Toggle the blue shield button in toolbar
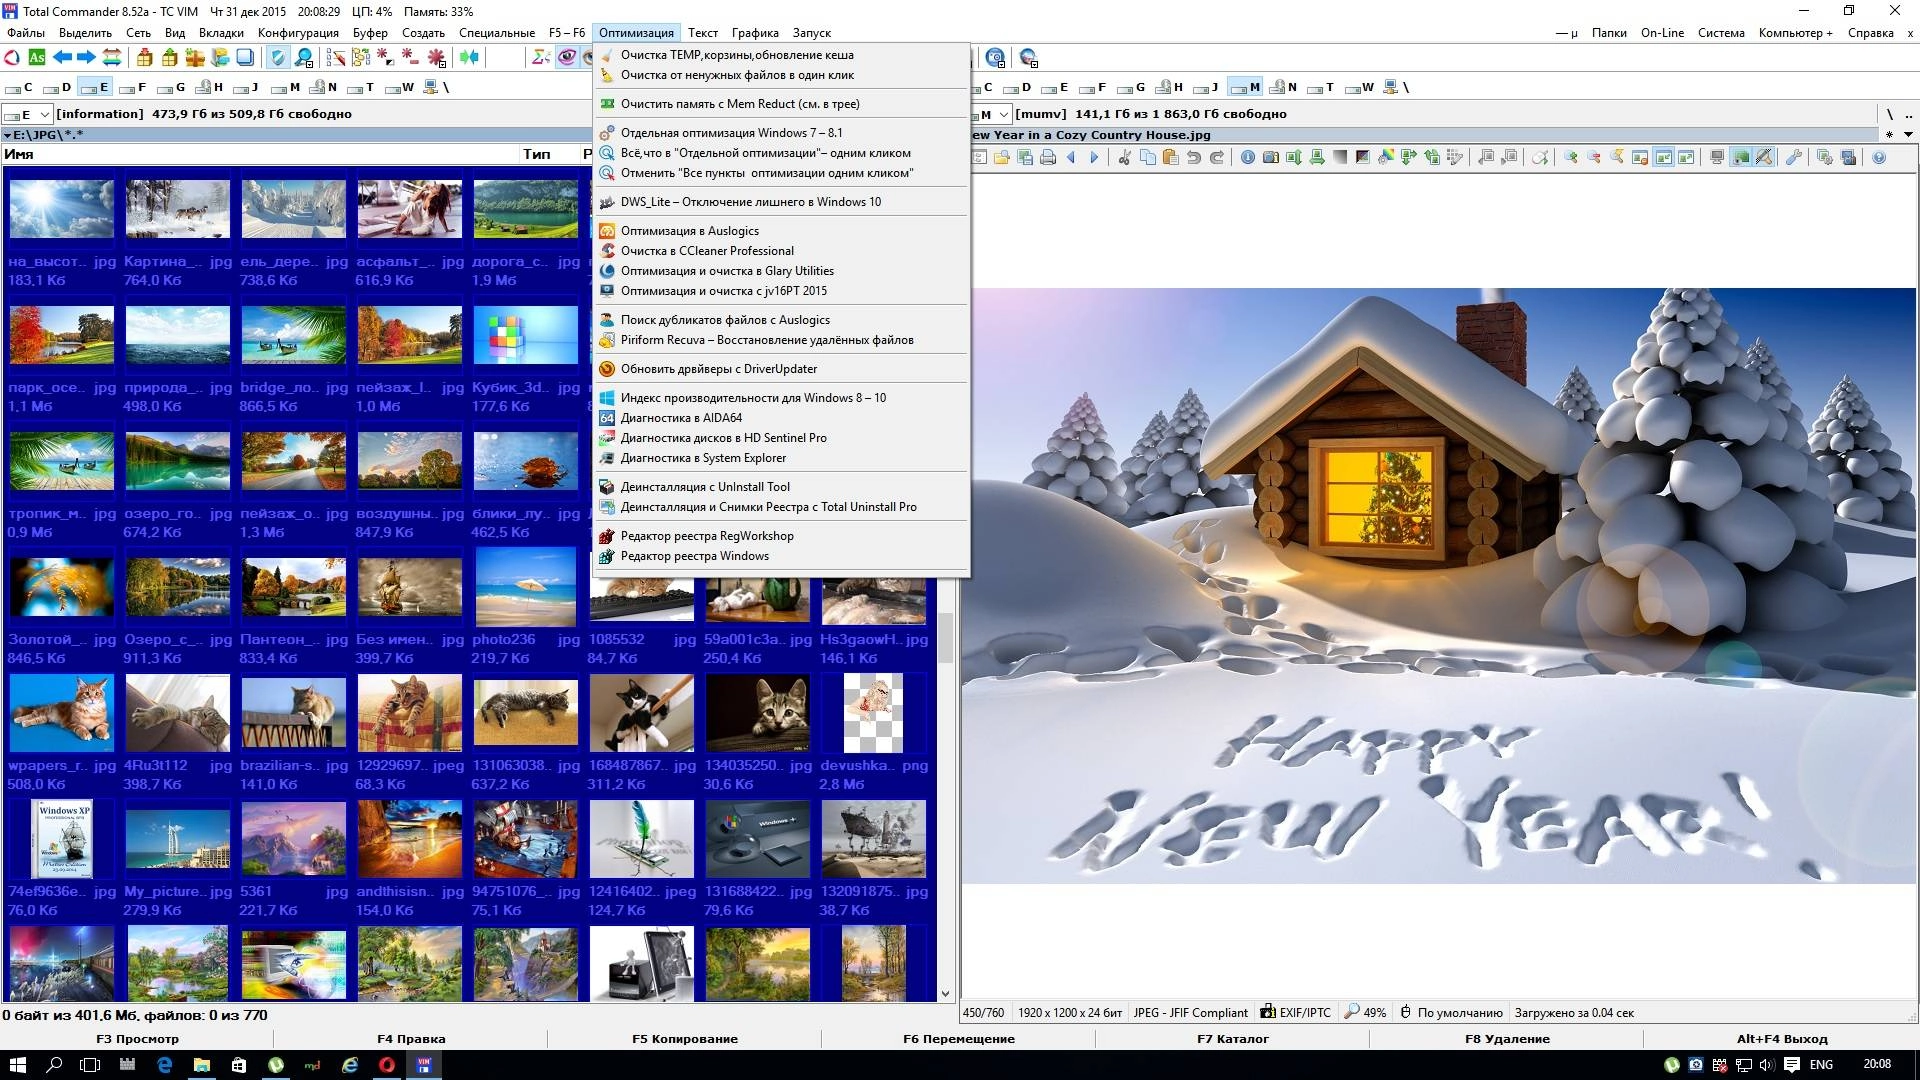Screen dimensions: 1920x1080 pyautogui.click(x=277, y=57)
